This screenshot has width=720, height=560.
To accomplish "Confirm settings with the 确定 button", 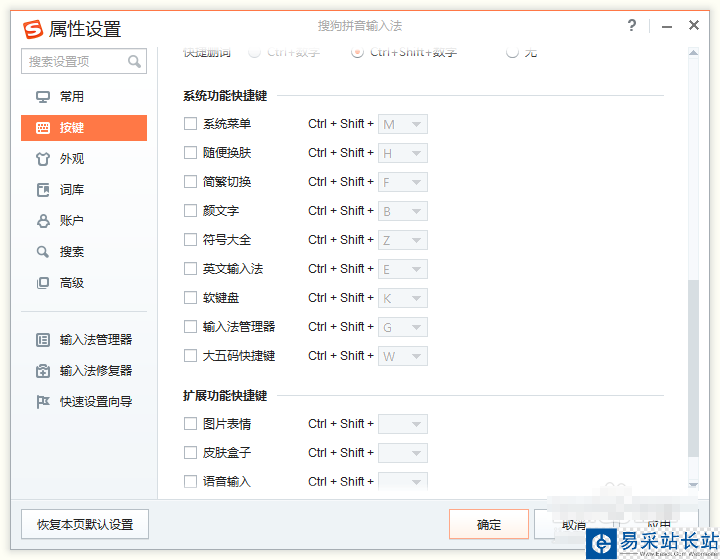I will 489,524.
